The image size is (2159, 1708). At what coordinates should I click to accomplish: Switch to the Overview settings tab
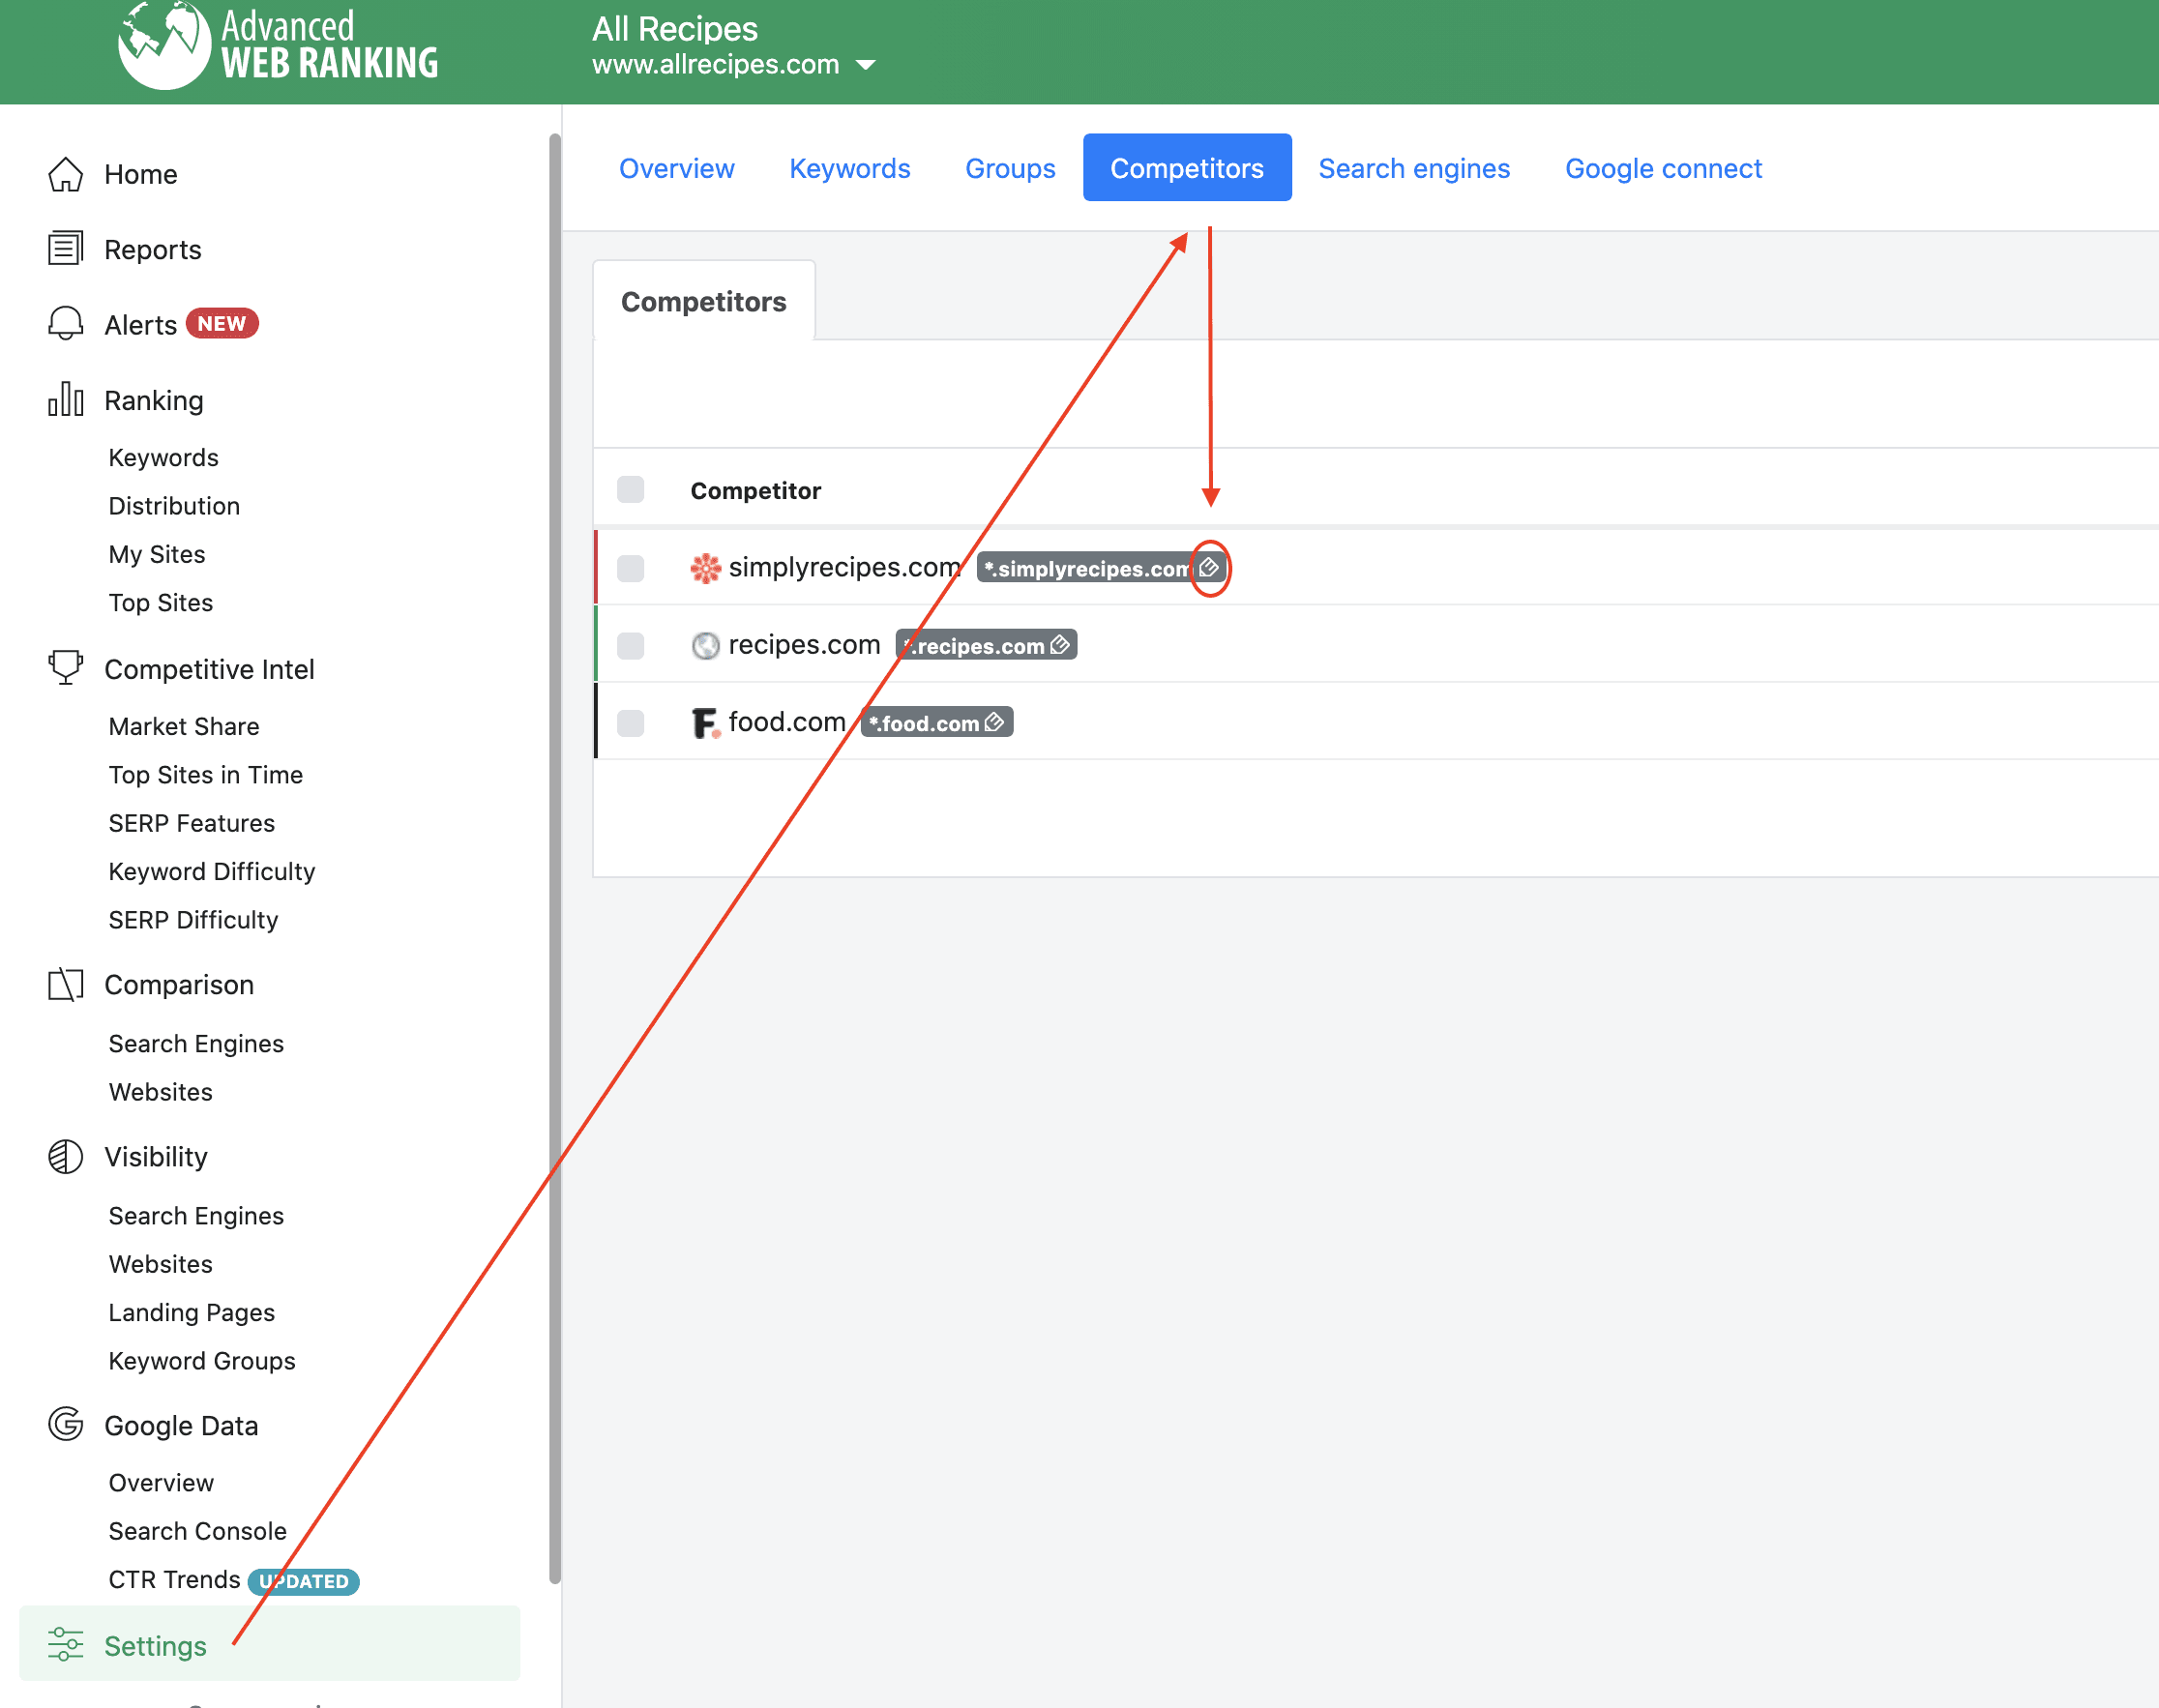(677, 168)
